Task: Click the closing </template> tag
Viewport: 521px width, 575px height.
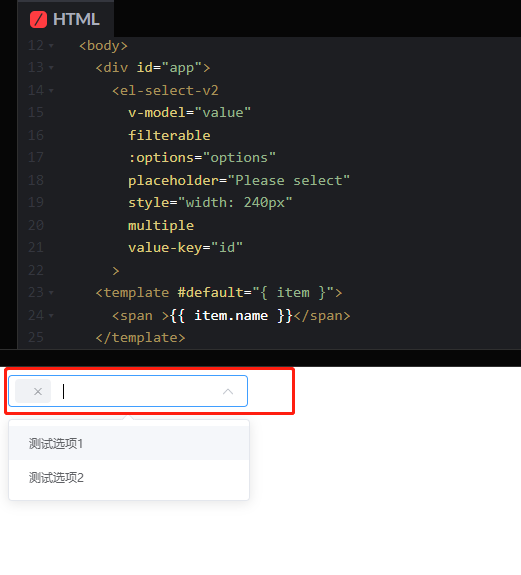Action: 140,337
